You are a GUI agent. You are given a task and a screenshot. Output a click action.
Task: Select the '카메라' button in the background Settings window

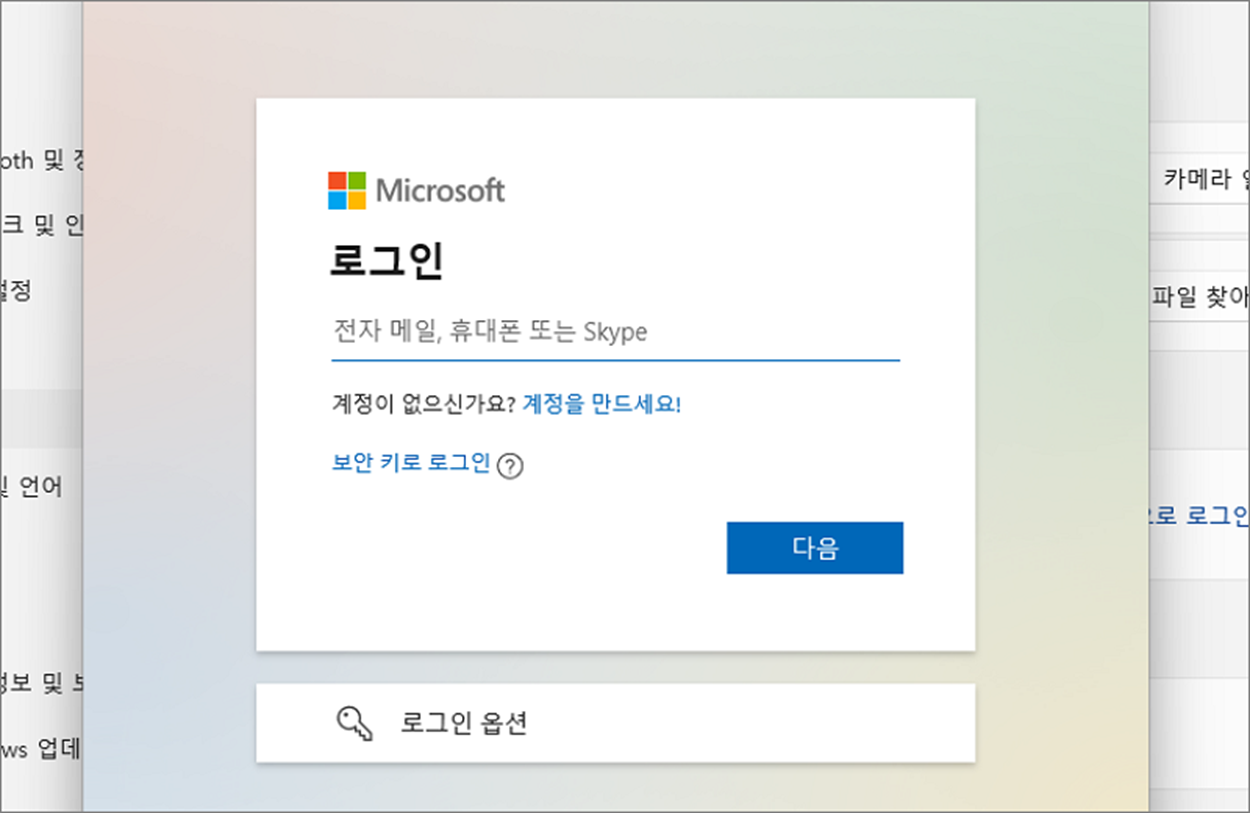click(1200, 179)
